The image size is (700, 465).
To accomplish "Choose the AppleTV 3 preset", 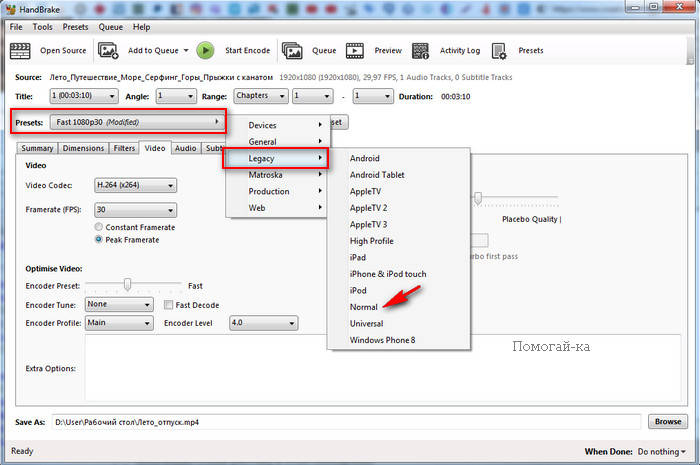I will (399, 224).
